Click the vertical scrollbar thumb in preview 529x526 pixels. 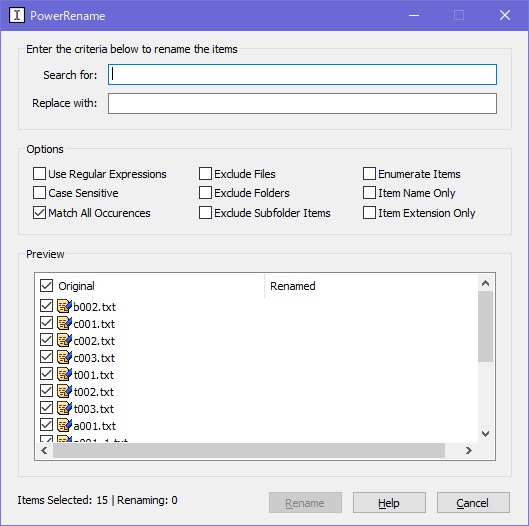485,326
